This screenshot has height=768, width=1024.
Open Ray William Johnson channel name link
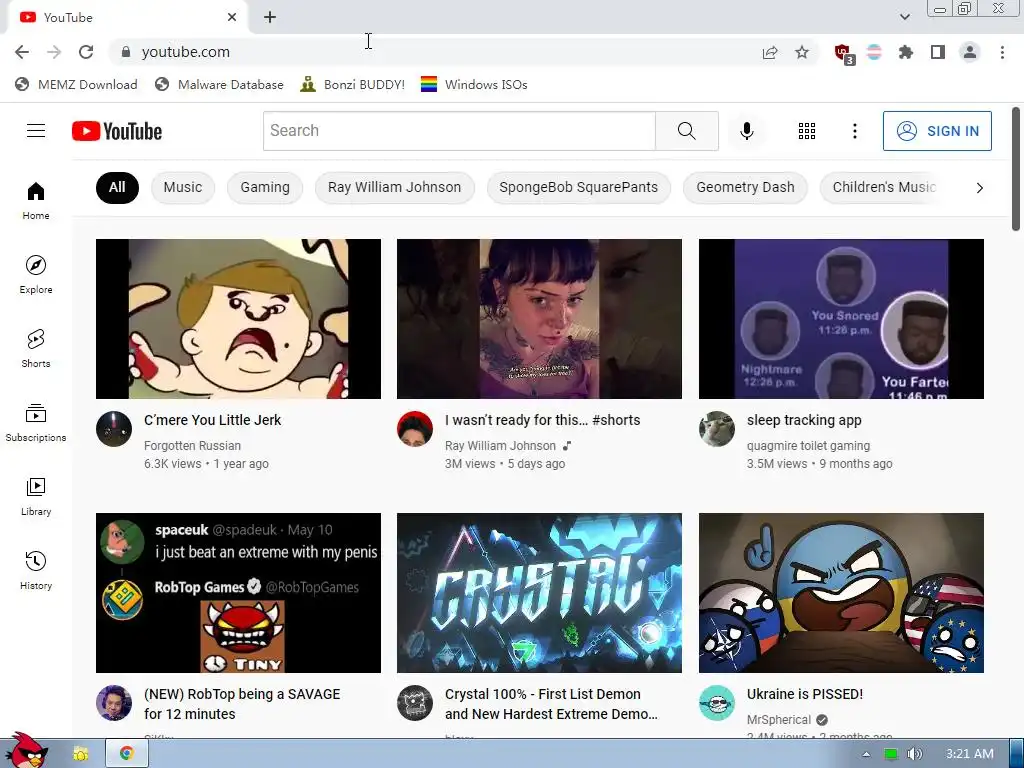coord(500,445)
